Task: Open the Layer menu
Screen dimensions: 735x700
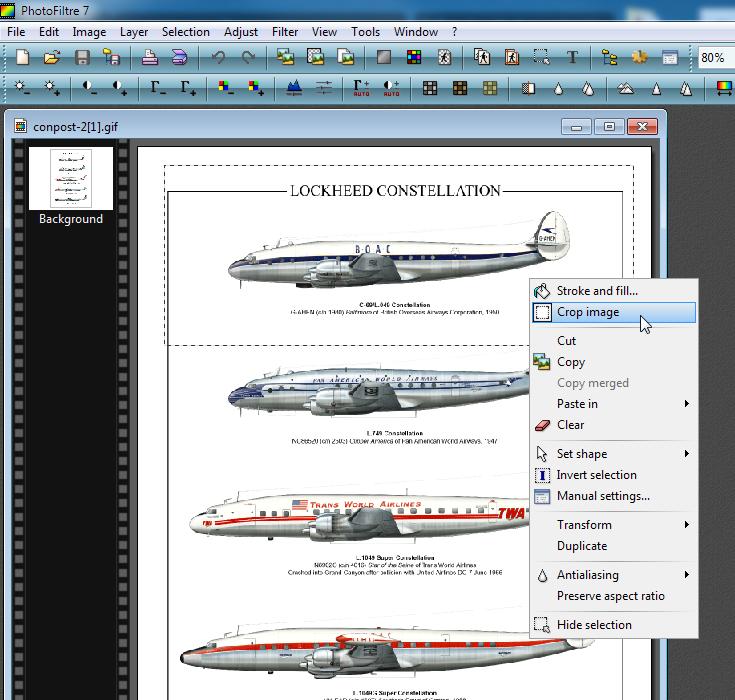Action: pos(134,32)
